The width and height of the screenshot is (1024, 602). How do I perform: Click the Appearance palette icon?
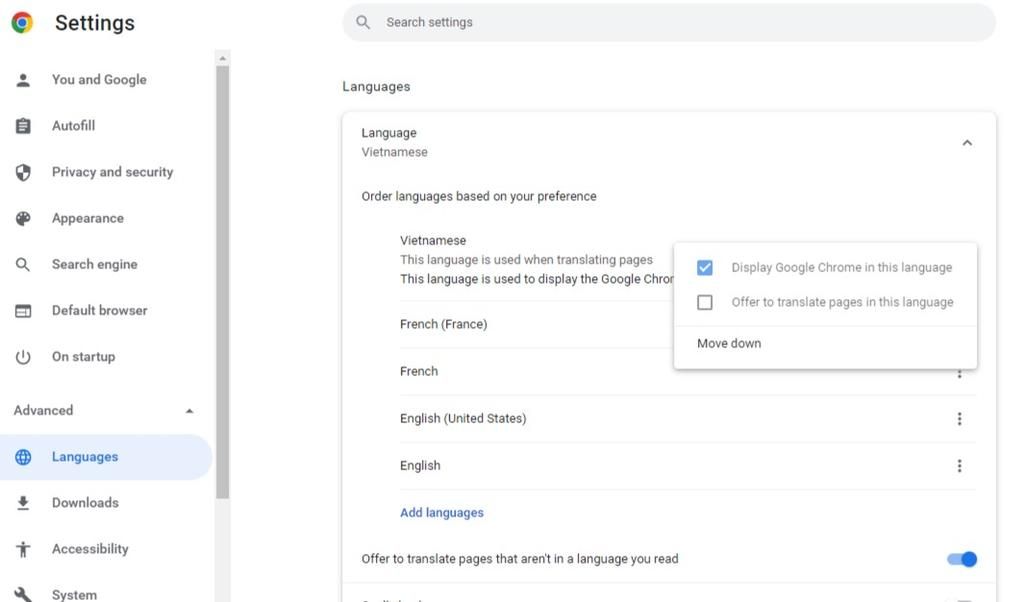pyautogui.click(x=23, y=218)
